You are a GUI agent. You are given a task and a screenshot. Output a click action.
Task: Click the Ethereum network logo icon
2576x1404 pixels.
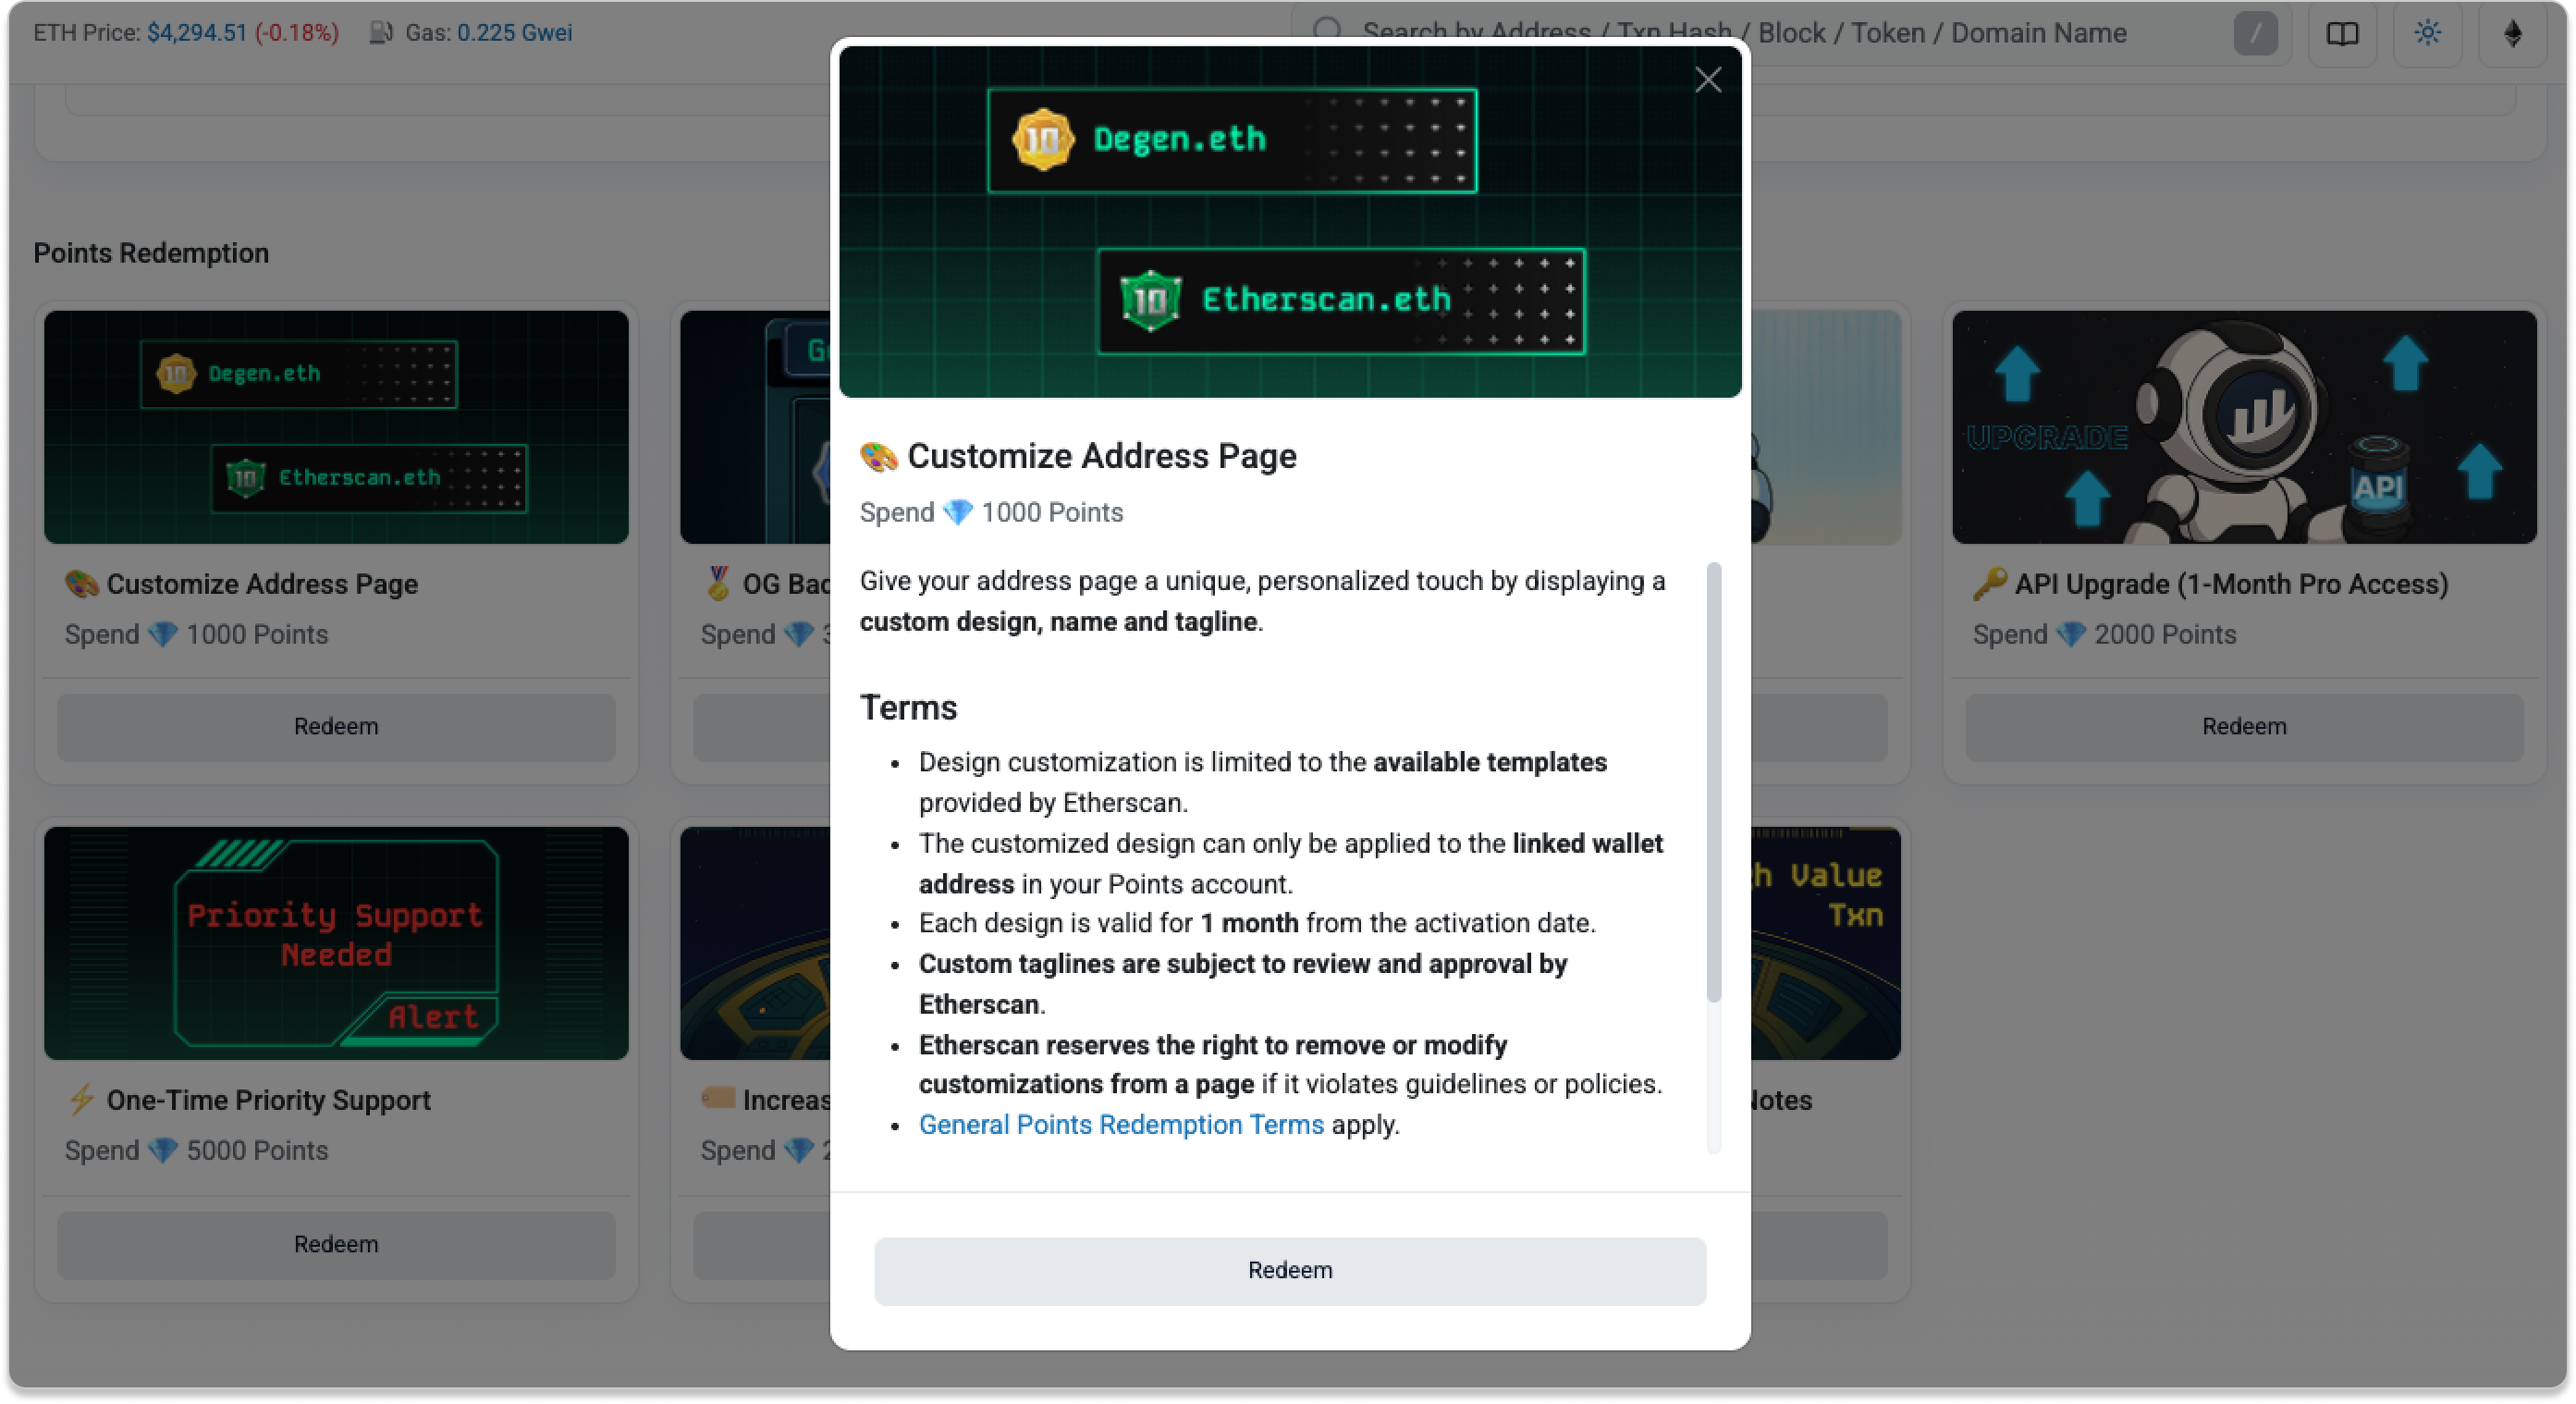(2512, 33)
